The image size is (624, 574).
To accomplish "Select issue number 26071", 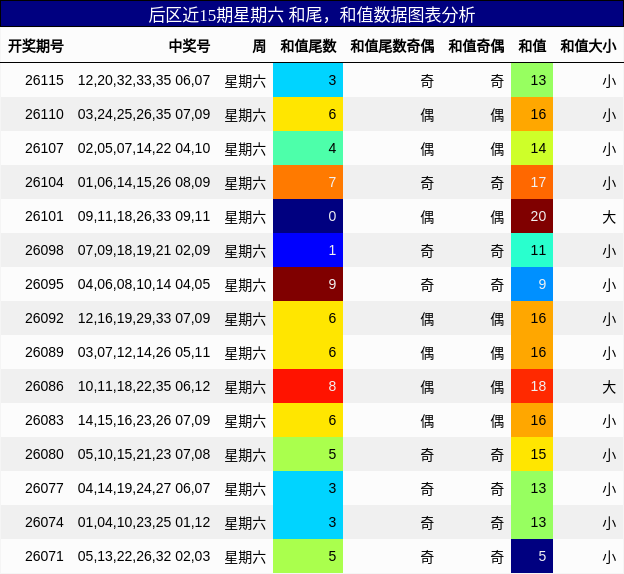I will 44,556.
